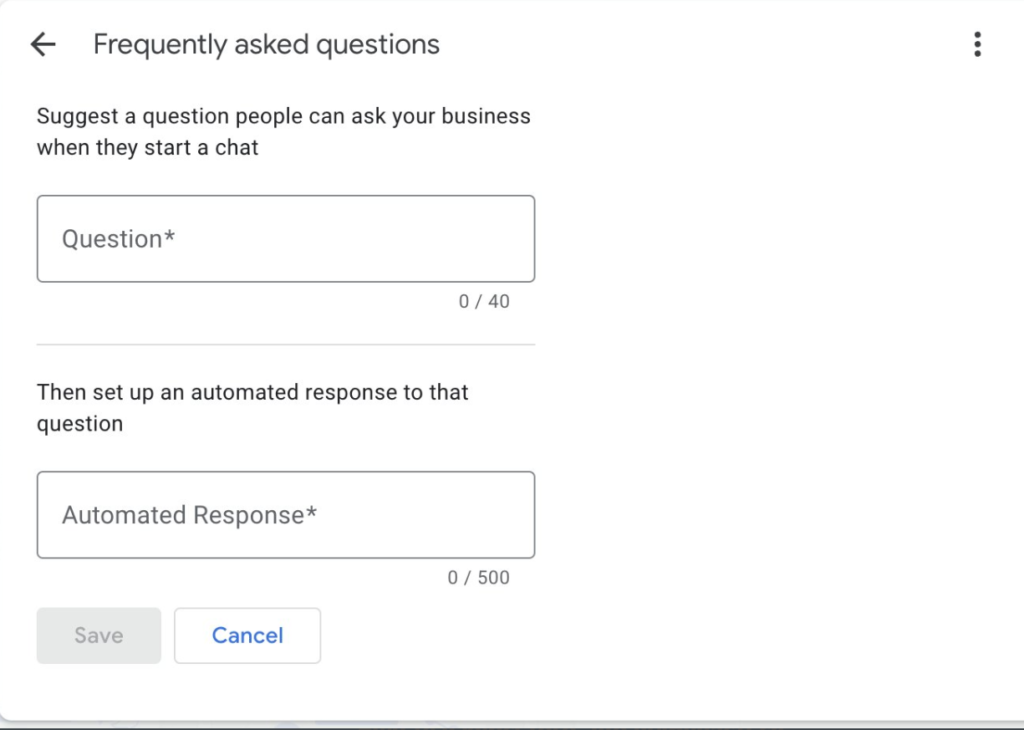Focus the Question input field
The width and height of the screenshot is (1024, 730).
(x=285, y=239)
